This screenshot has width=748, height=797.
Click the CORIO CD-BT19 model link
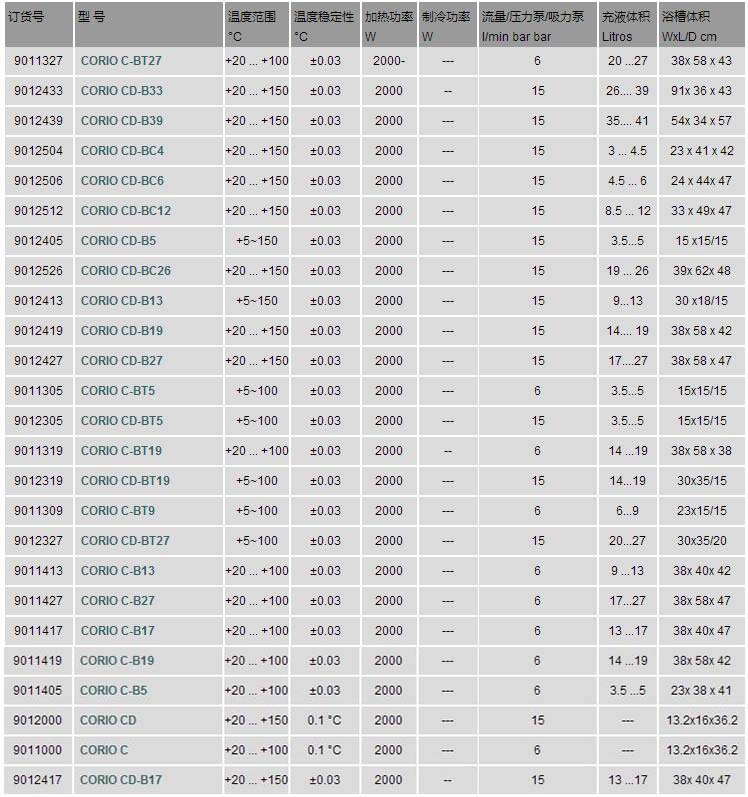[125, 481]
